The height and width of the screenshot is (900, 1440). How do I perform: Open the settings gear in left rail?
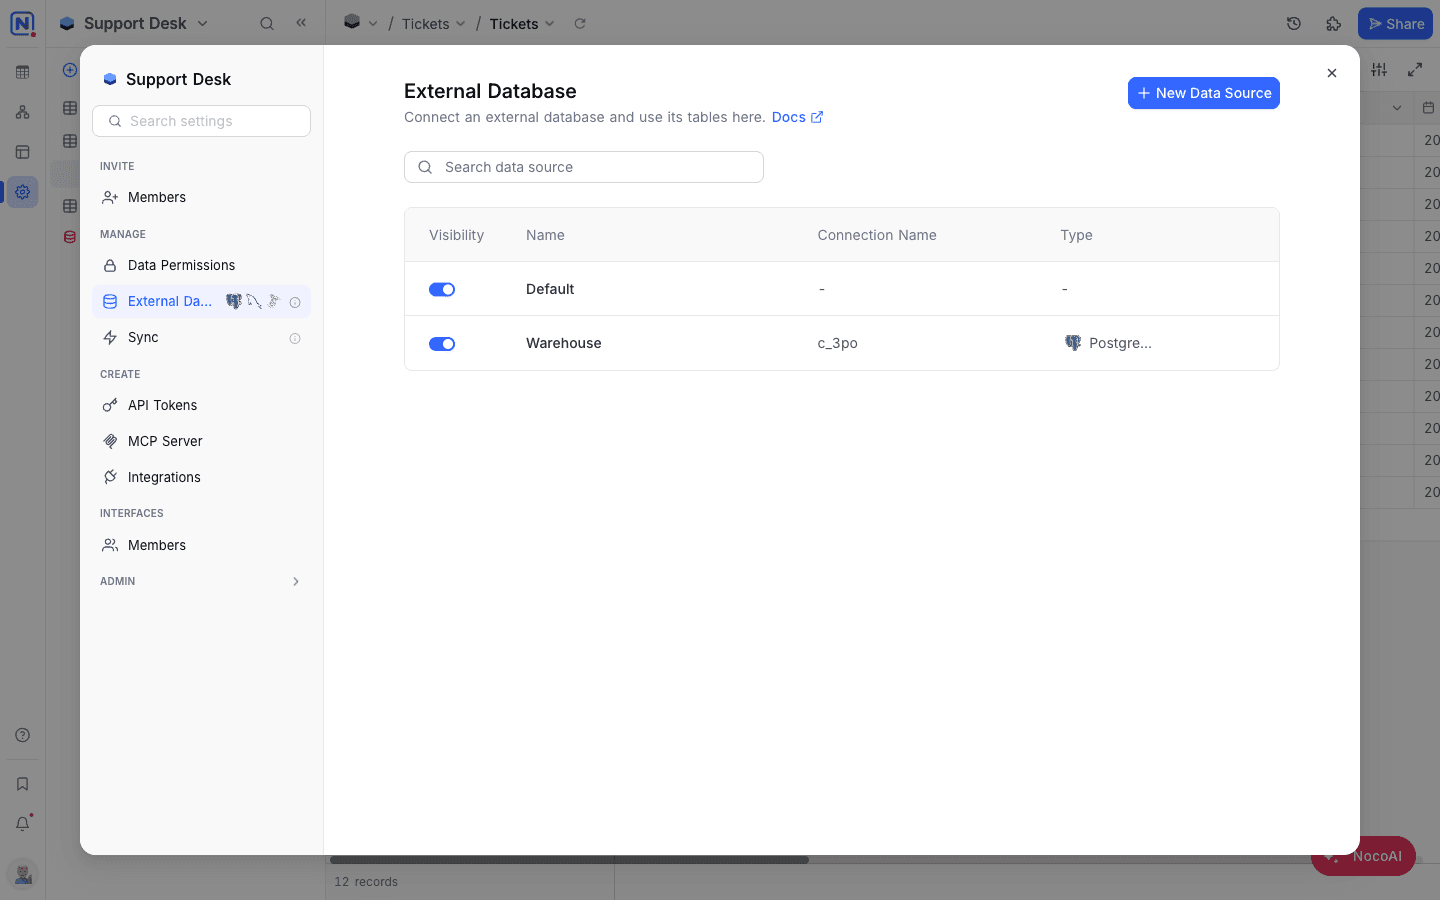coord(23,192)
